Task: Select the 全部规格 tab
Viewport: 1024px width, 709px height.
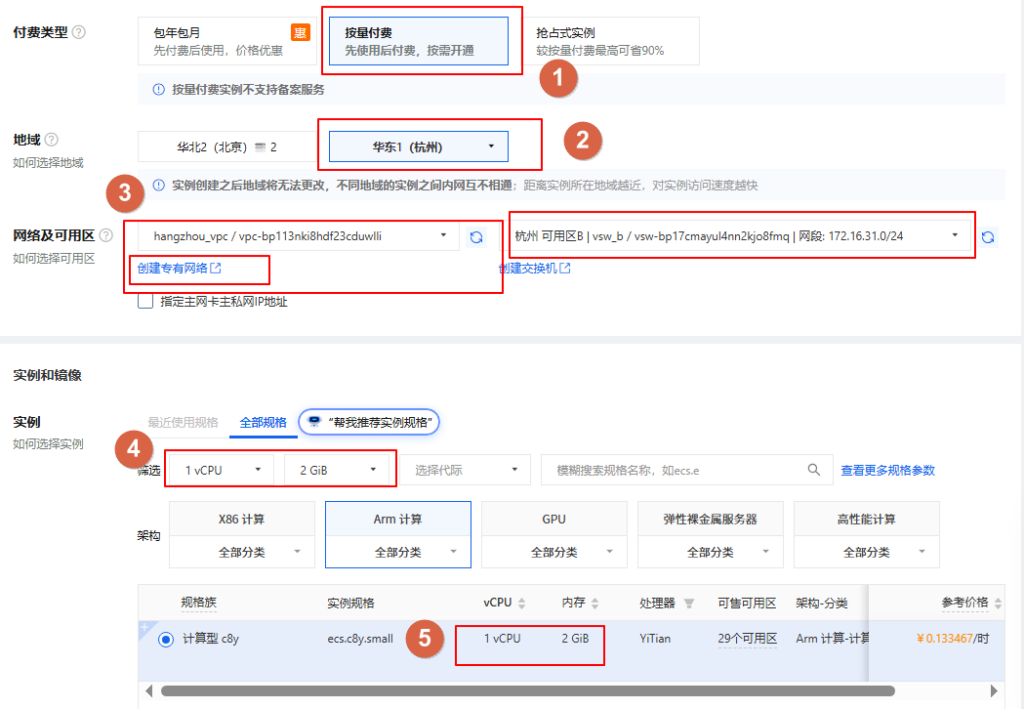Action: tap(263, 422)
